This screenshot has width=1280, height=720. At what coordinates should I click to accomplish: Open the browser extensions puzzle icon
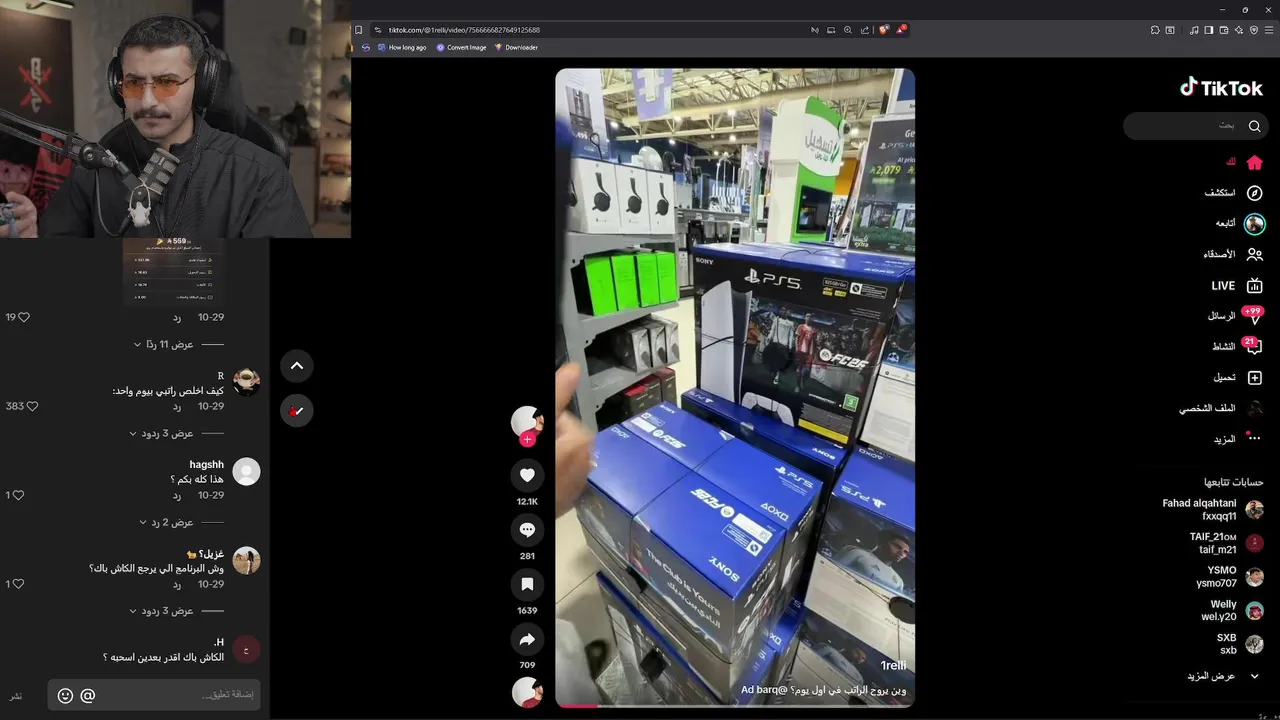point(1155,30)
